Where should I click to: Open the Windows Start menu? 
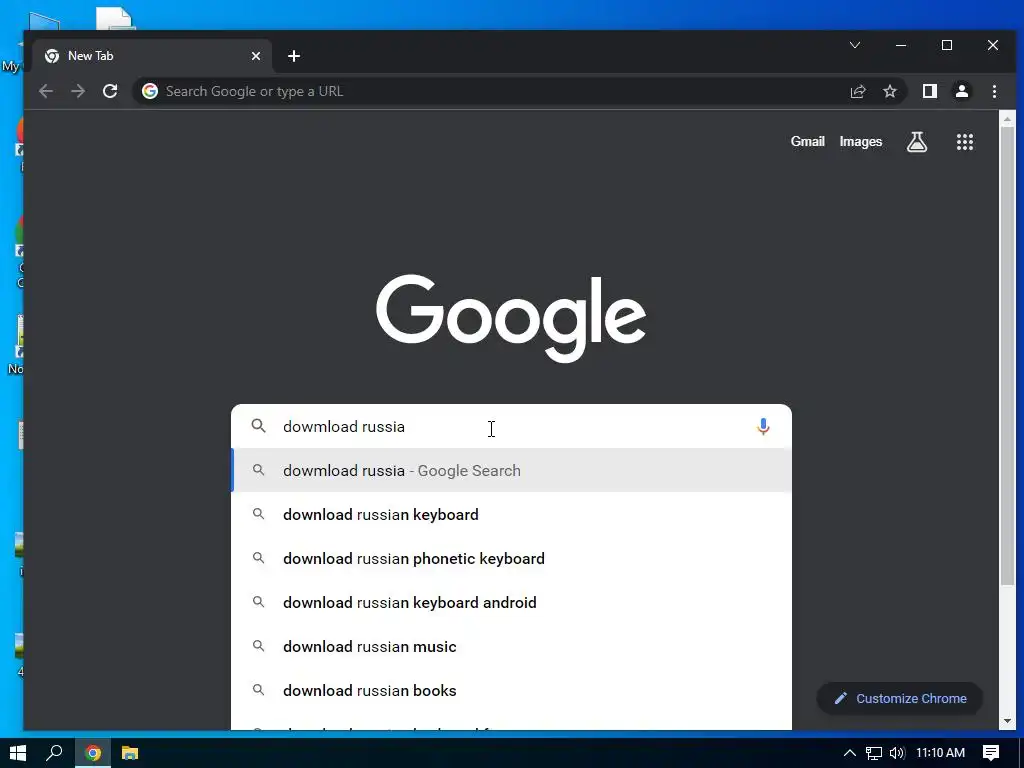click(x=18, y=753)
